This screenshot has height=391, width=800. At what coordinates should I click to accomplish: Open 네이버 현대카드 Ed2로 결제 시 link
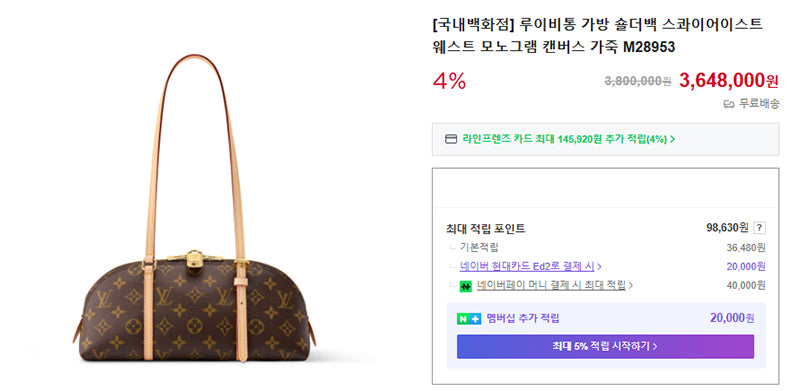[527, 266]
